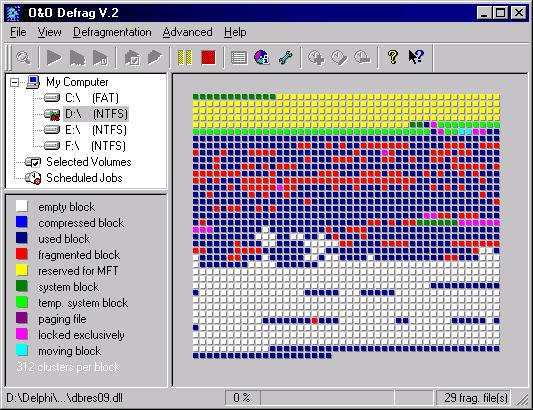Click the red fragmented block legend swatch
The image size is (533, 410).
[x=22, y=254]
